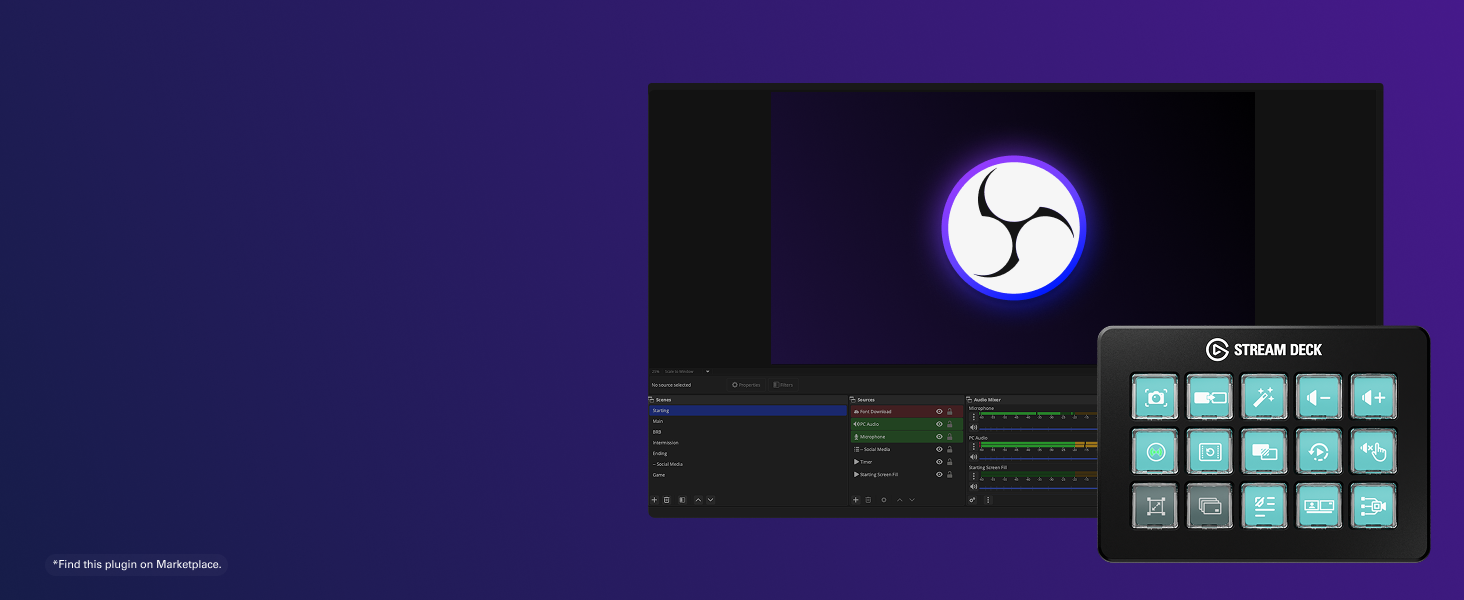
Task: Adjust the Starting Screen Fill volume slider
Action: 1039,487
